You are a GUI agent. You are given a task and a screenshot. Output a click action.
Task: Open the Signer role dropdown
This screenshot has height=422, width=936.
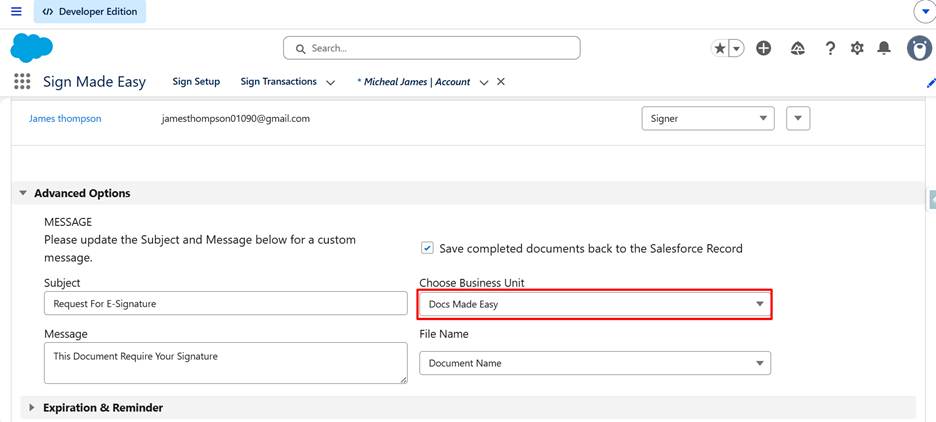[x=708, y=118]
